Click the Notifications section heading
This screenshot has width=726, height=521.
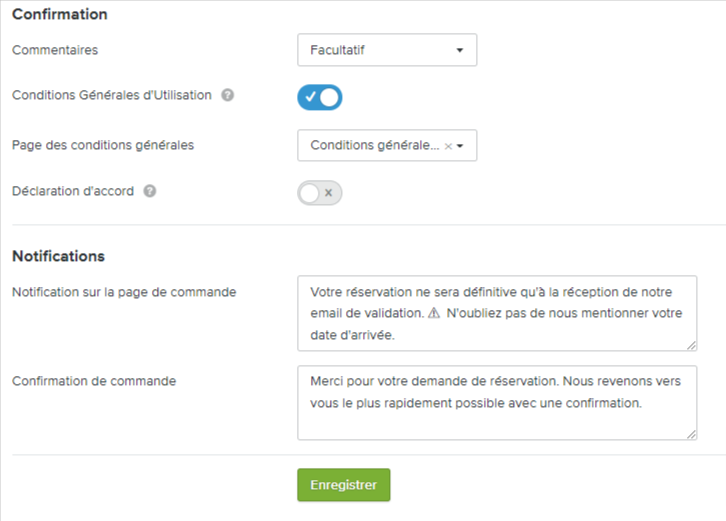58,256
